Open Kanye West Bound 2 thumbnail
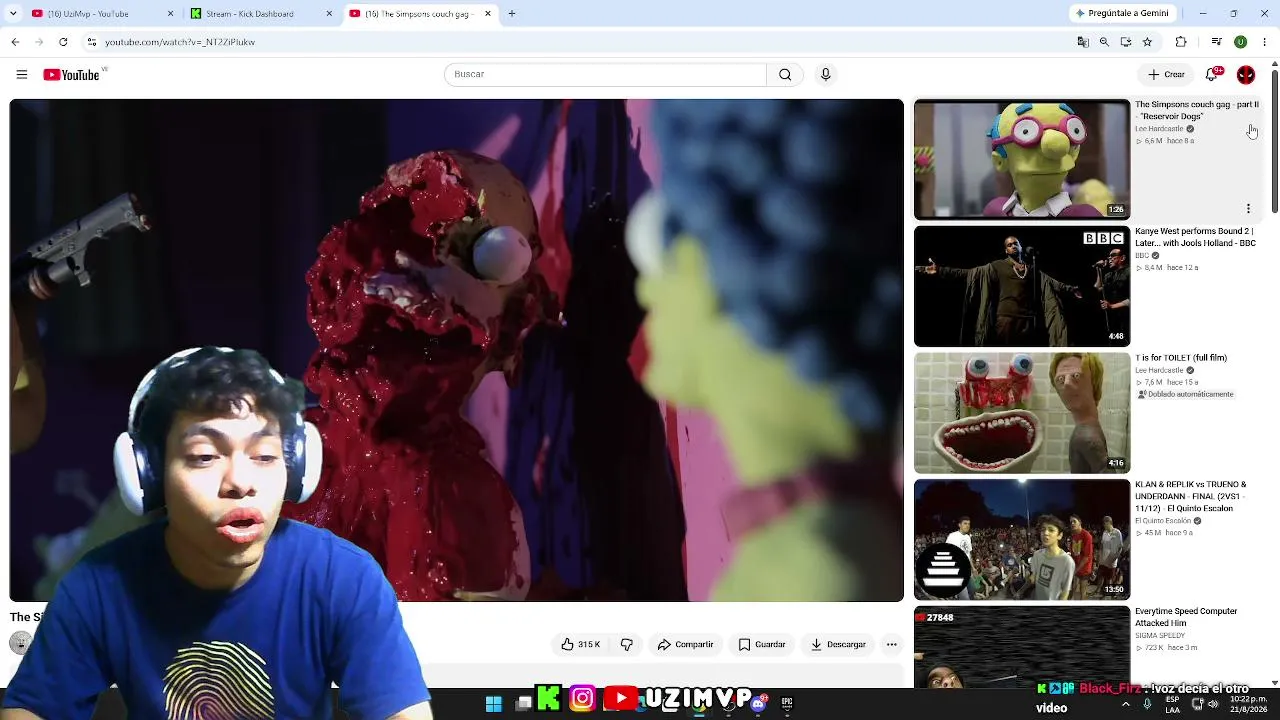Image resolution: width=1280 pixels, height=720 pixels. pyautogui.click(x=1022, y=286)
